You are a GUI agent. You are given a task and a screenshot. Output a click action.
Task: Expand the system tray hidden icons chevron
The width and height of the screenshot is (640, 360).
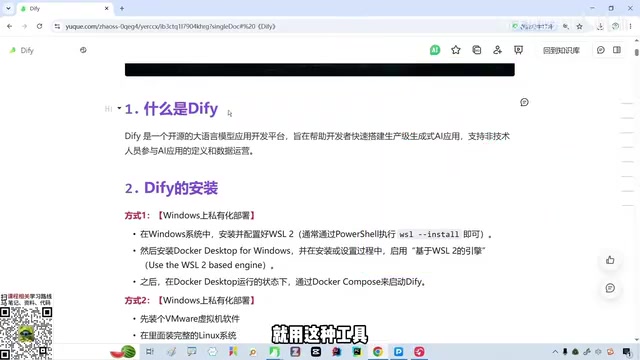[555, 351]
